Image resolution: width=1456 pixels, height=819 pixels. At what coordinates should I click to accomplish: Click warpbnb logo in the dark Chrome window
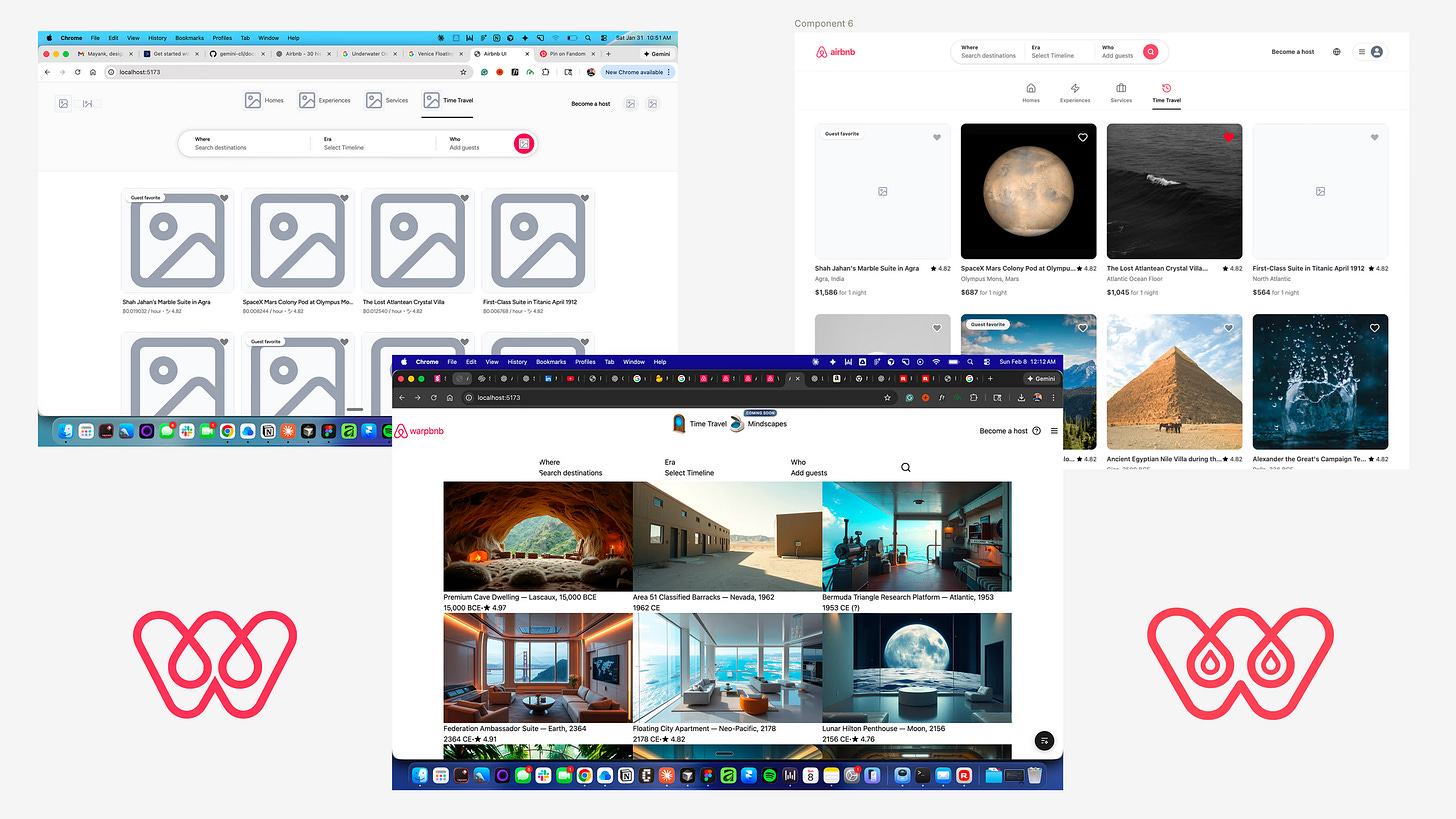(x=420, y=431)
